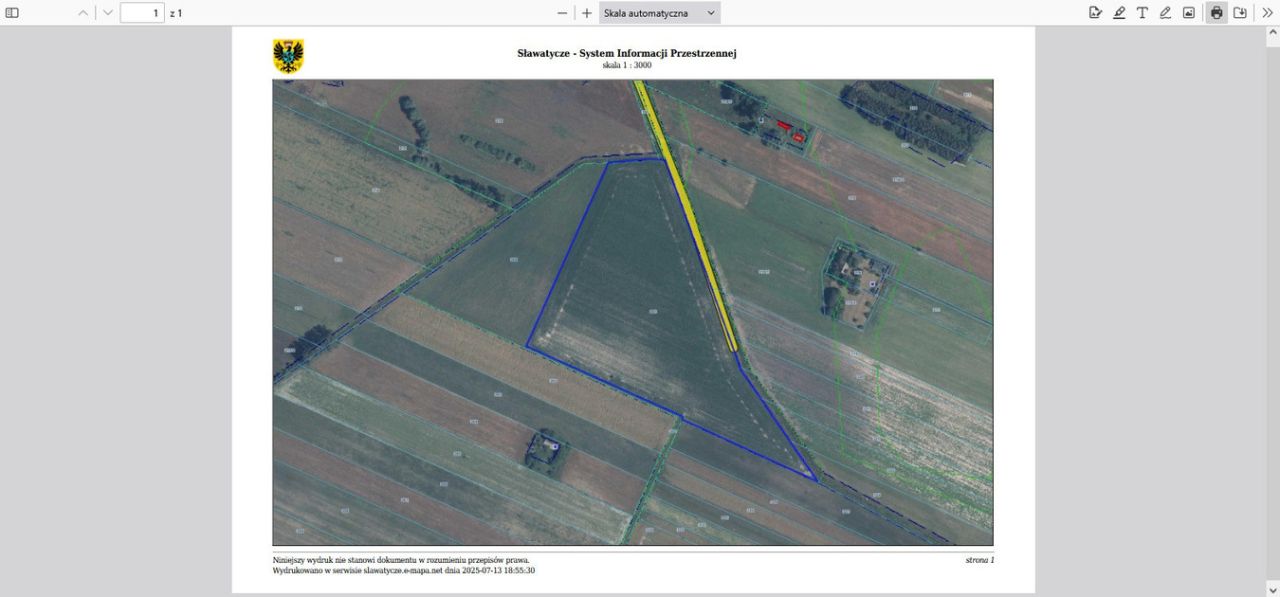Screen dimensions: 1280x597
Task: Open the more tools double-chevron menu
Action: click(x=1268, y=13)
